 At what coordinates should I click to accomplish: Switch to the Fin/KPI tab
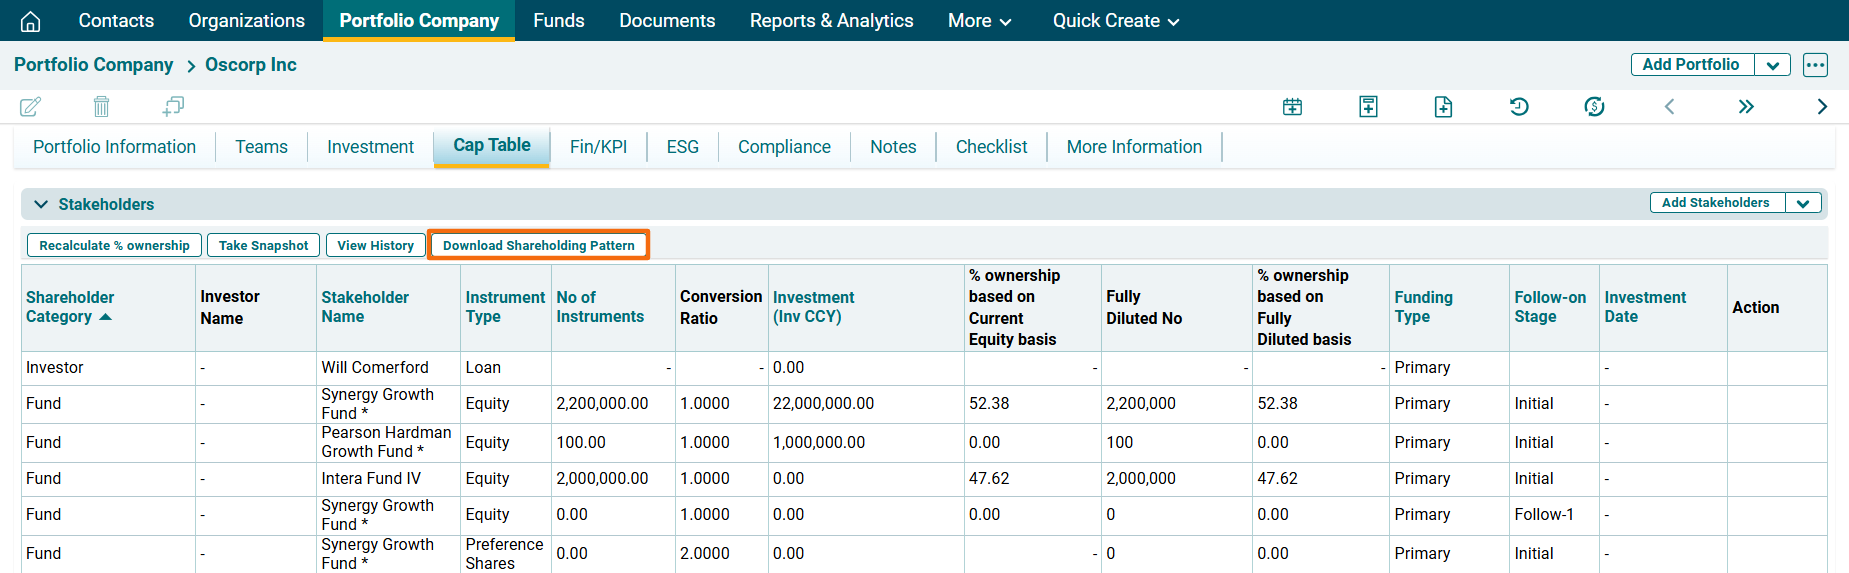point(598,147)
